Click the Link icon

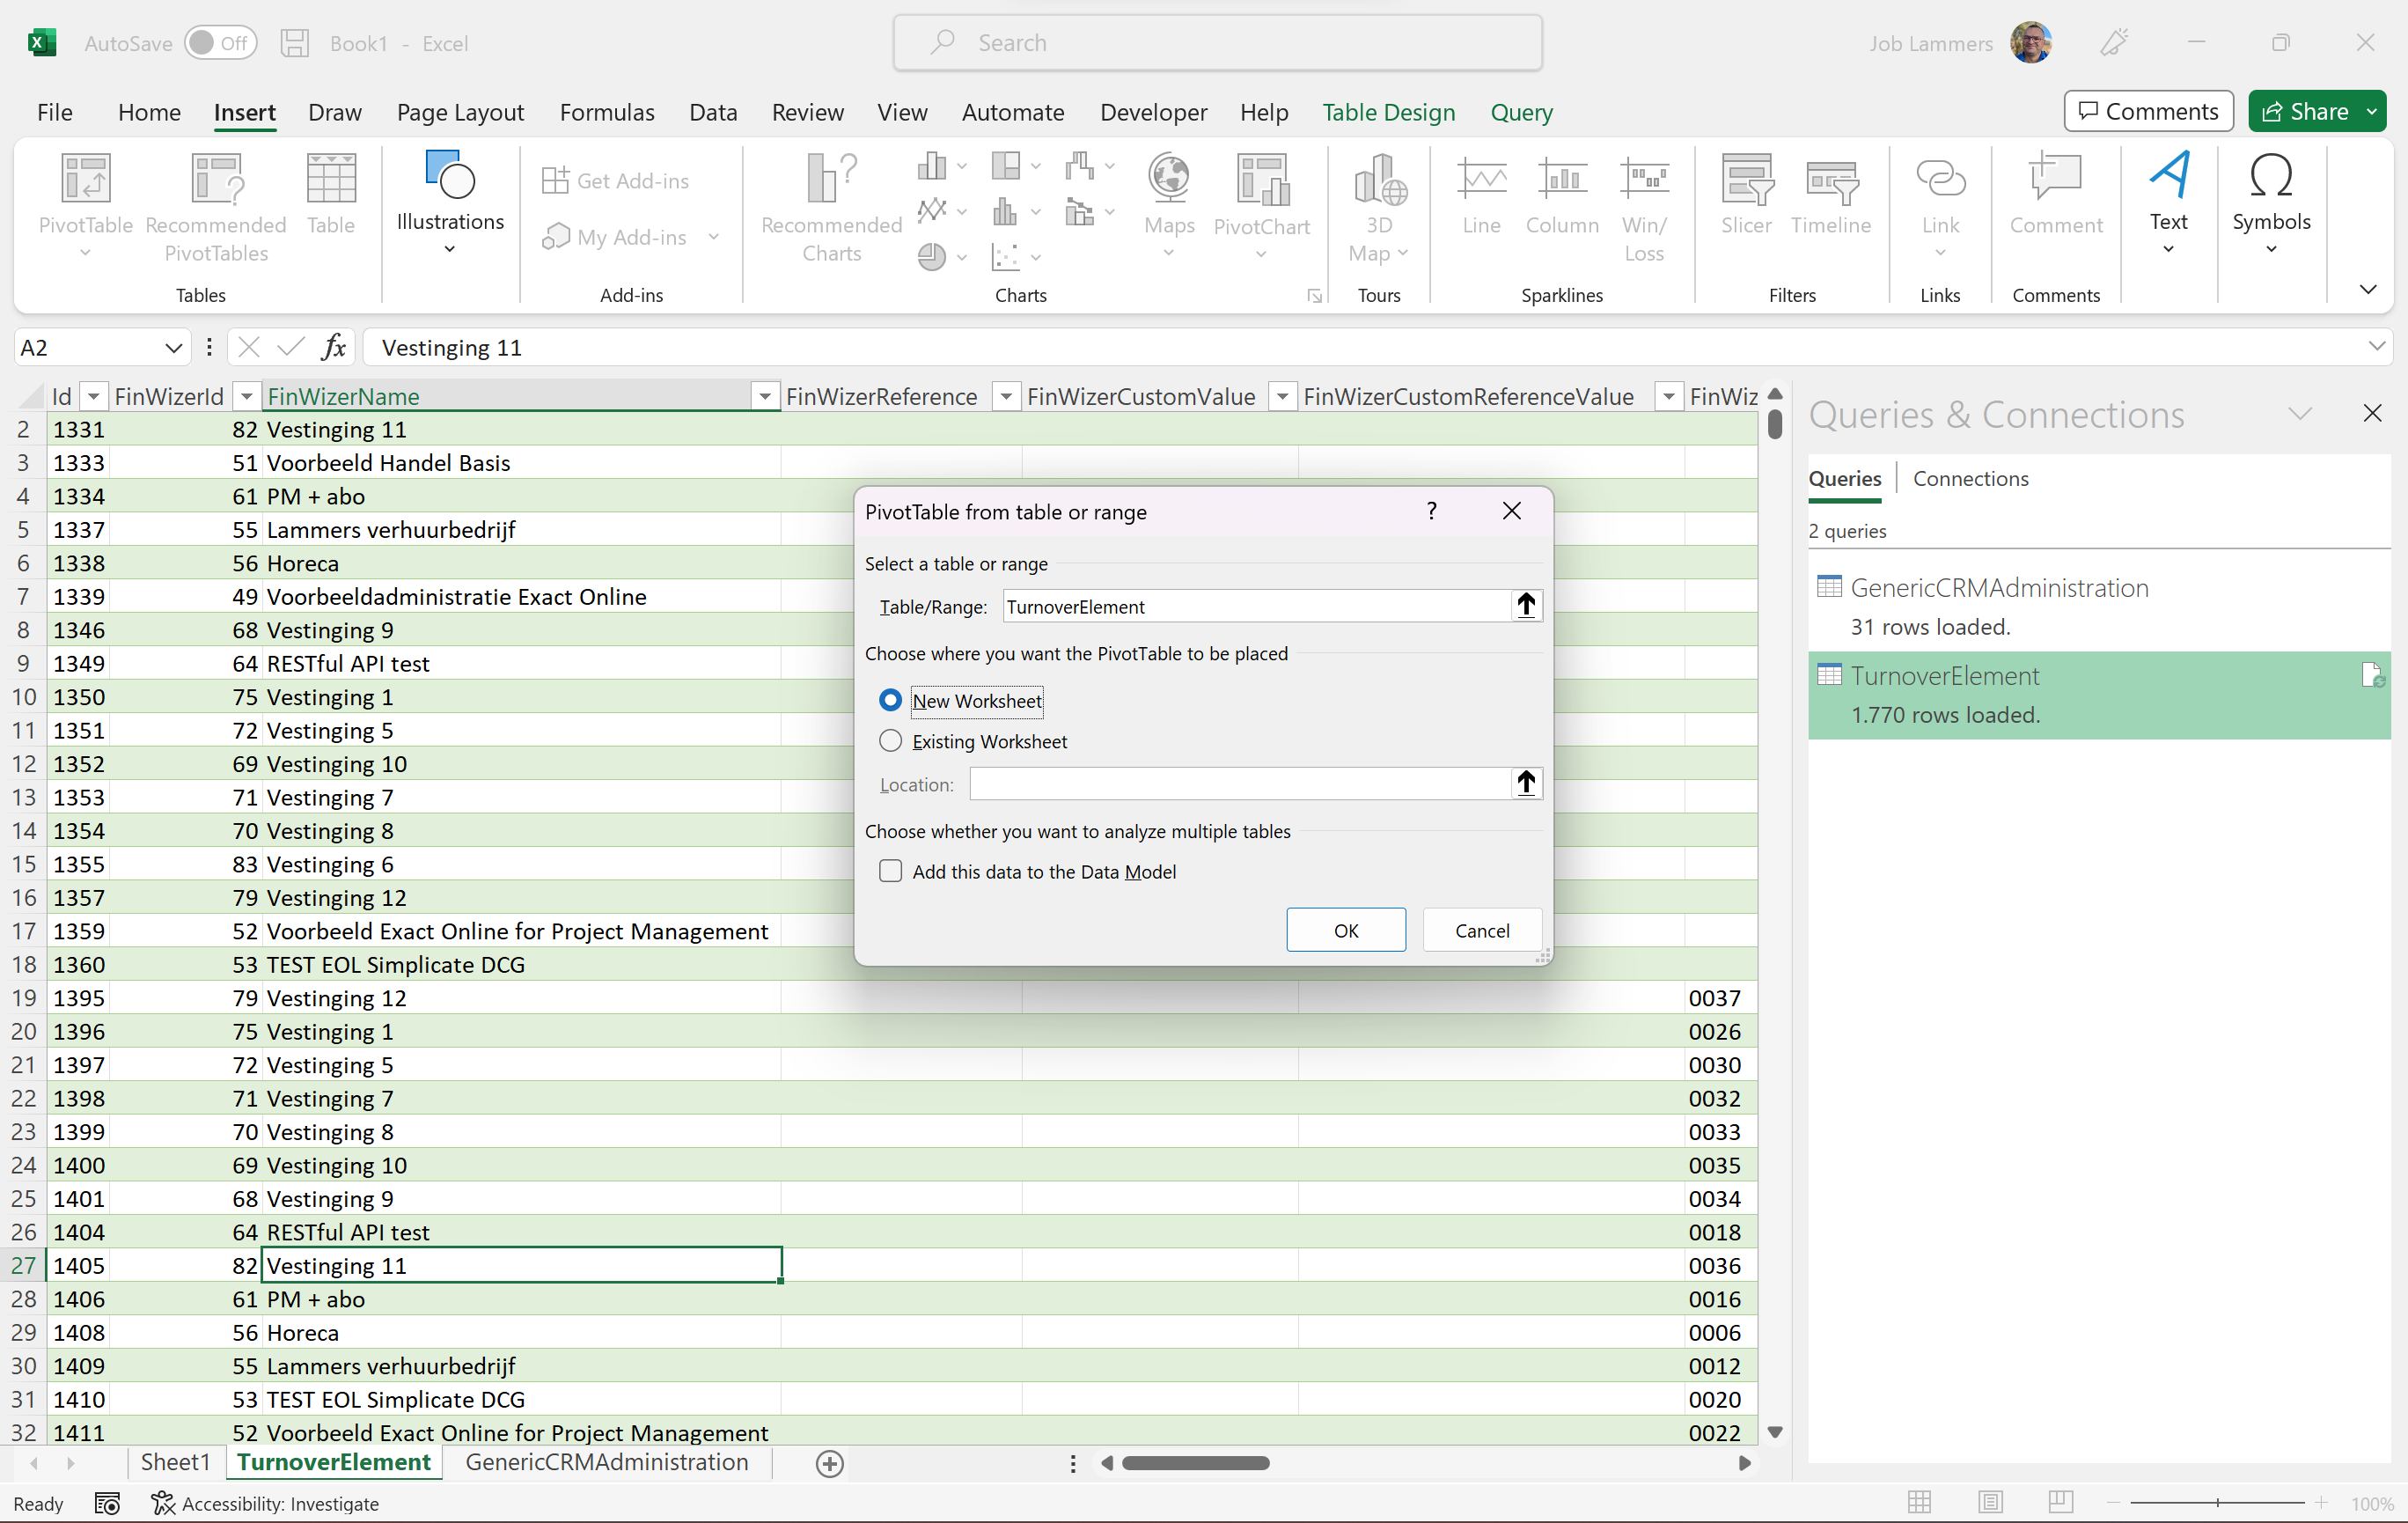pos(1940,206)
